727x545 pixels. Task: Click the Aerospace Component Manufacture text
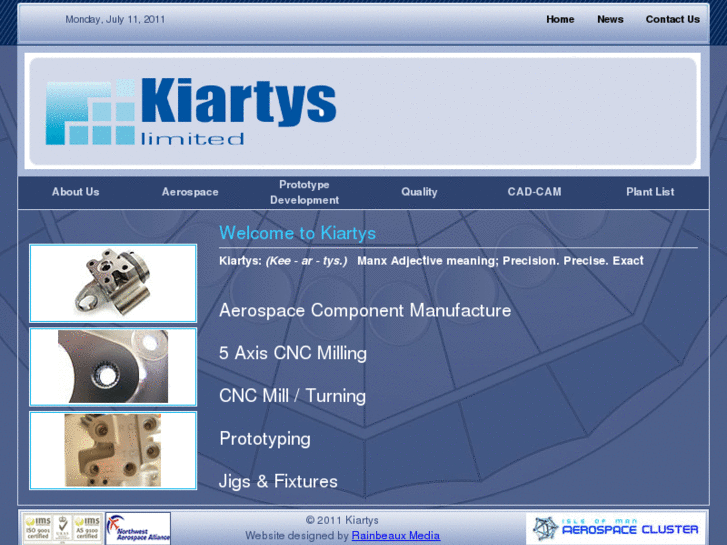(x=365, y=310)
